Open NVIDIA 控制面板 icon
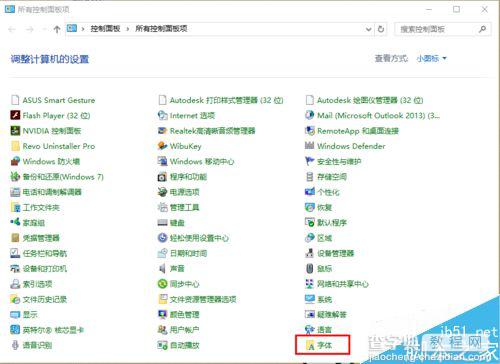The image size is (500, 364). click(15, 131)
